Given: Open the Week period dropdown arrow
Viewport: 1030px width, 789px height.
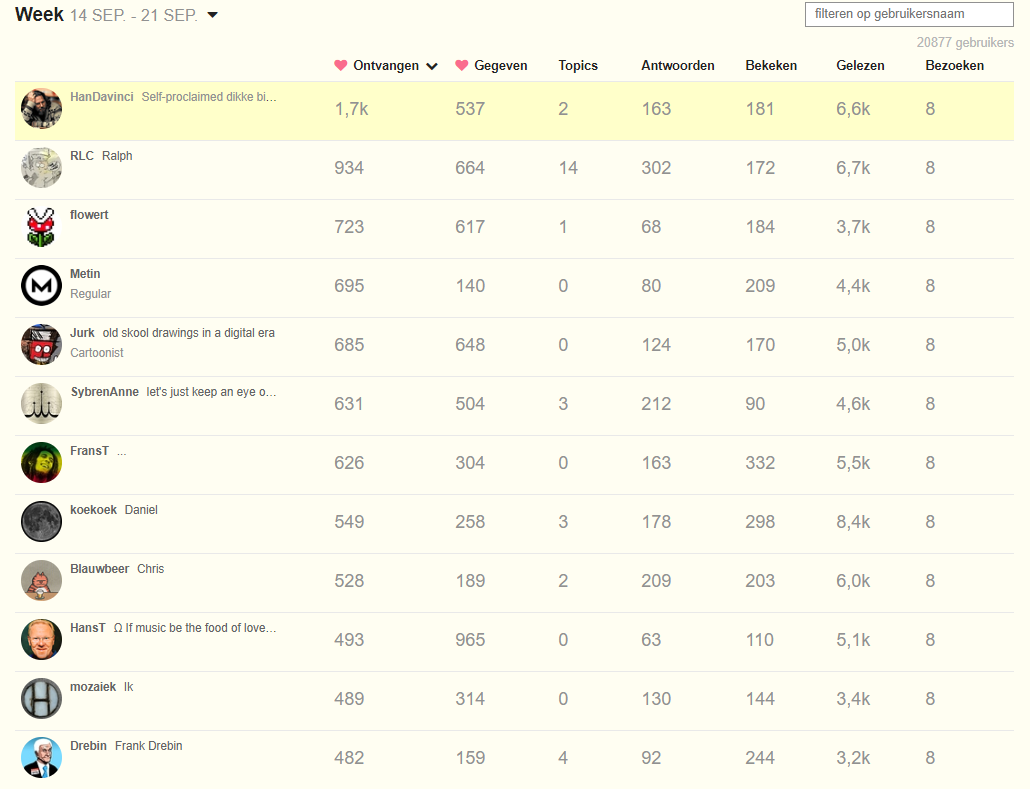Looking at the screenshot, I should (x=212, y=15).
